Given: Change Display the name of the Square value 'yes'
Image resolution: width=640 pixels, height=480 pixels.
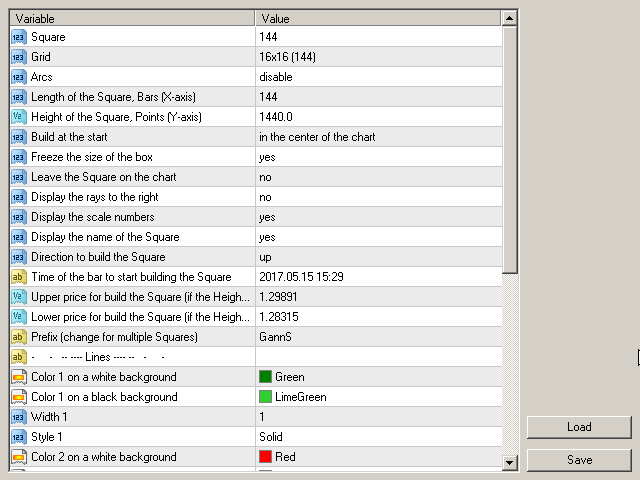Looking at the screenshot, I should (x=379, y=237).
